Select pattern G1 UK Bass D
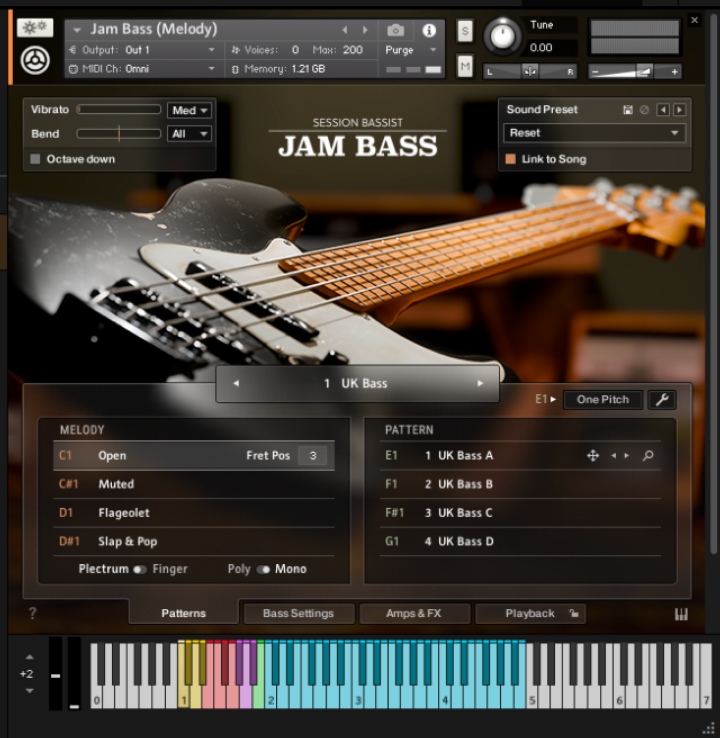 520,542
